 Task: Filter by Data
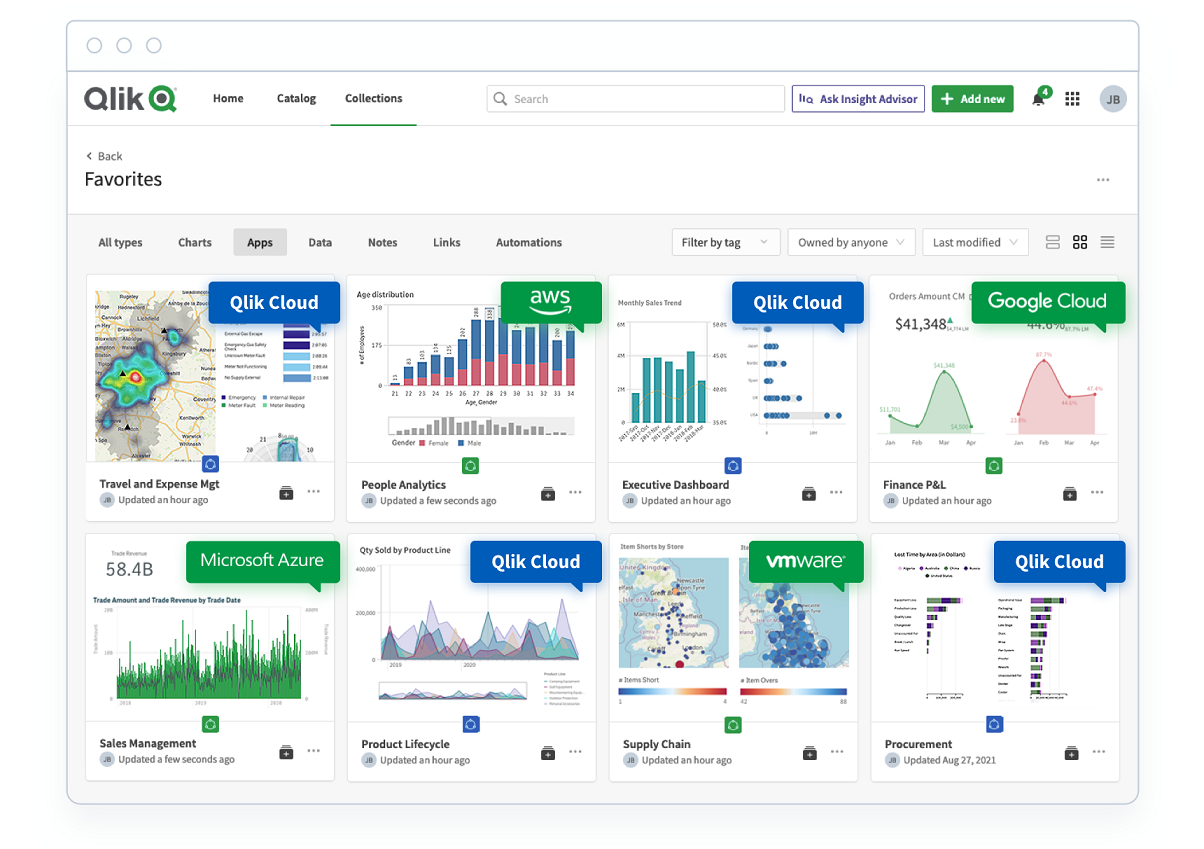coord(320,242)
